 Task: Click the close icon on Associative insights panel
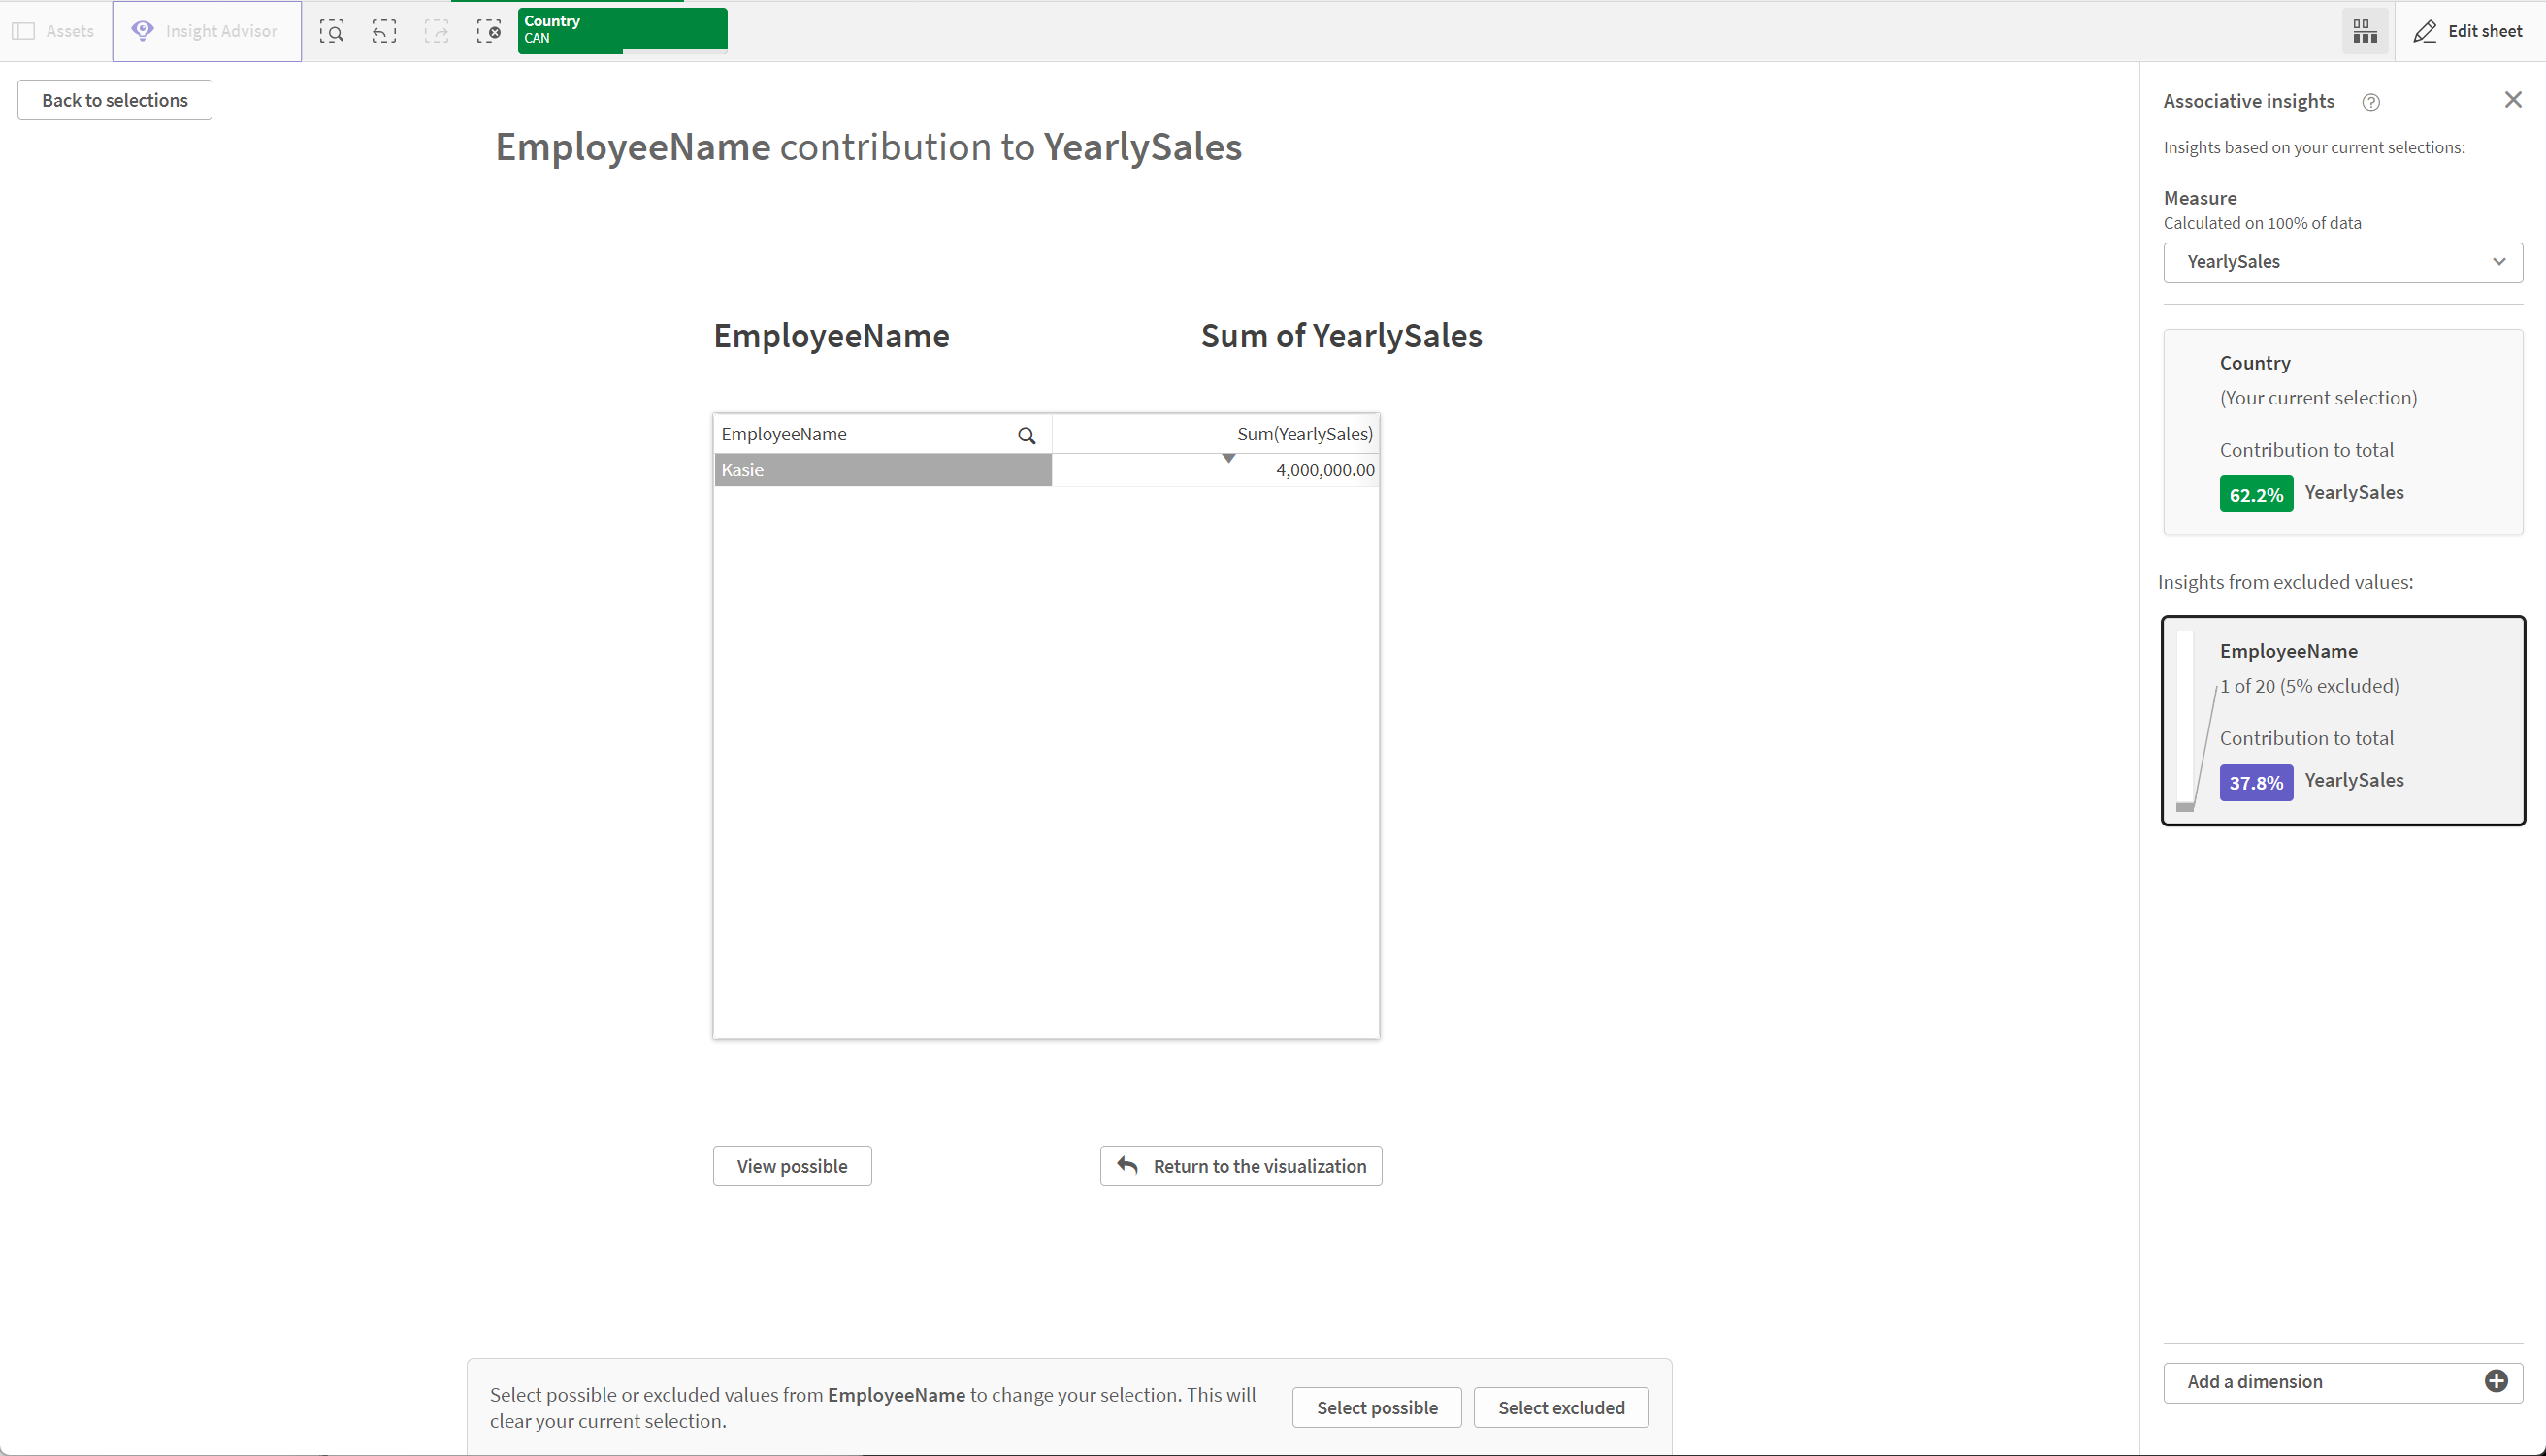[2515, 100]
